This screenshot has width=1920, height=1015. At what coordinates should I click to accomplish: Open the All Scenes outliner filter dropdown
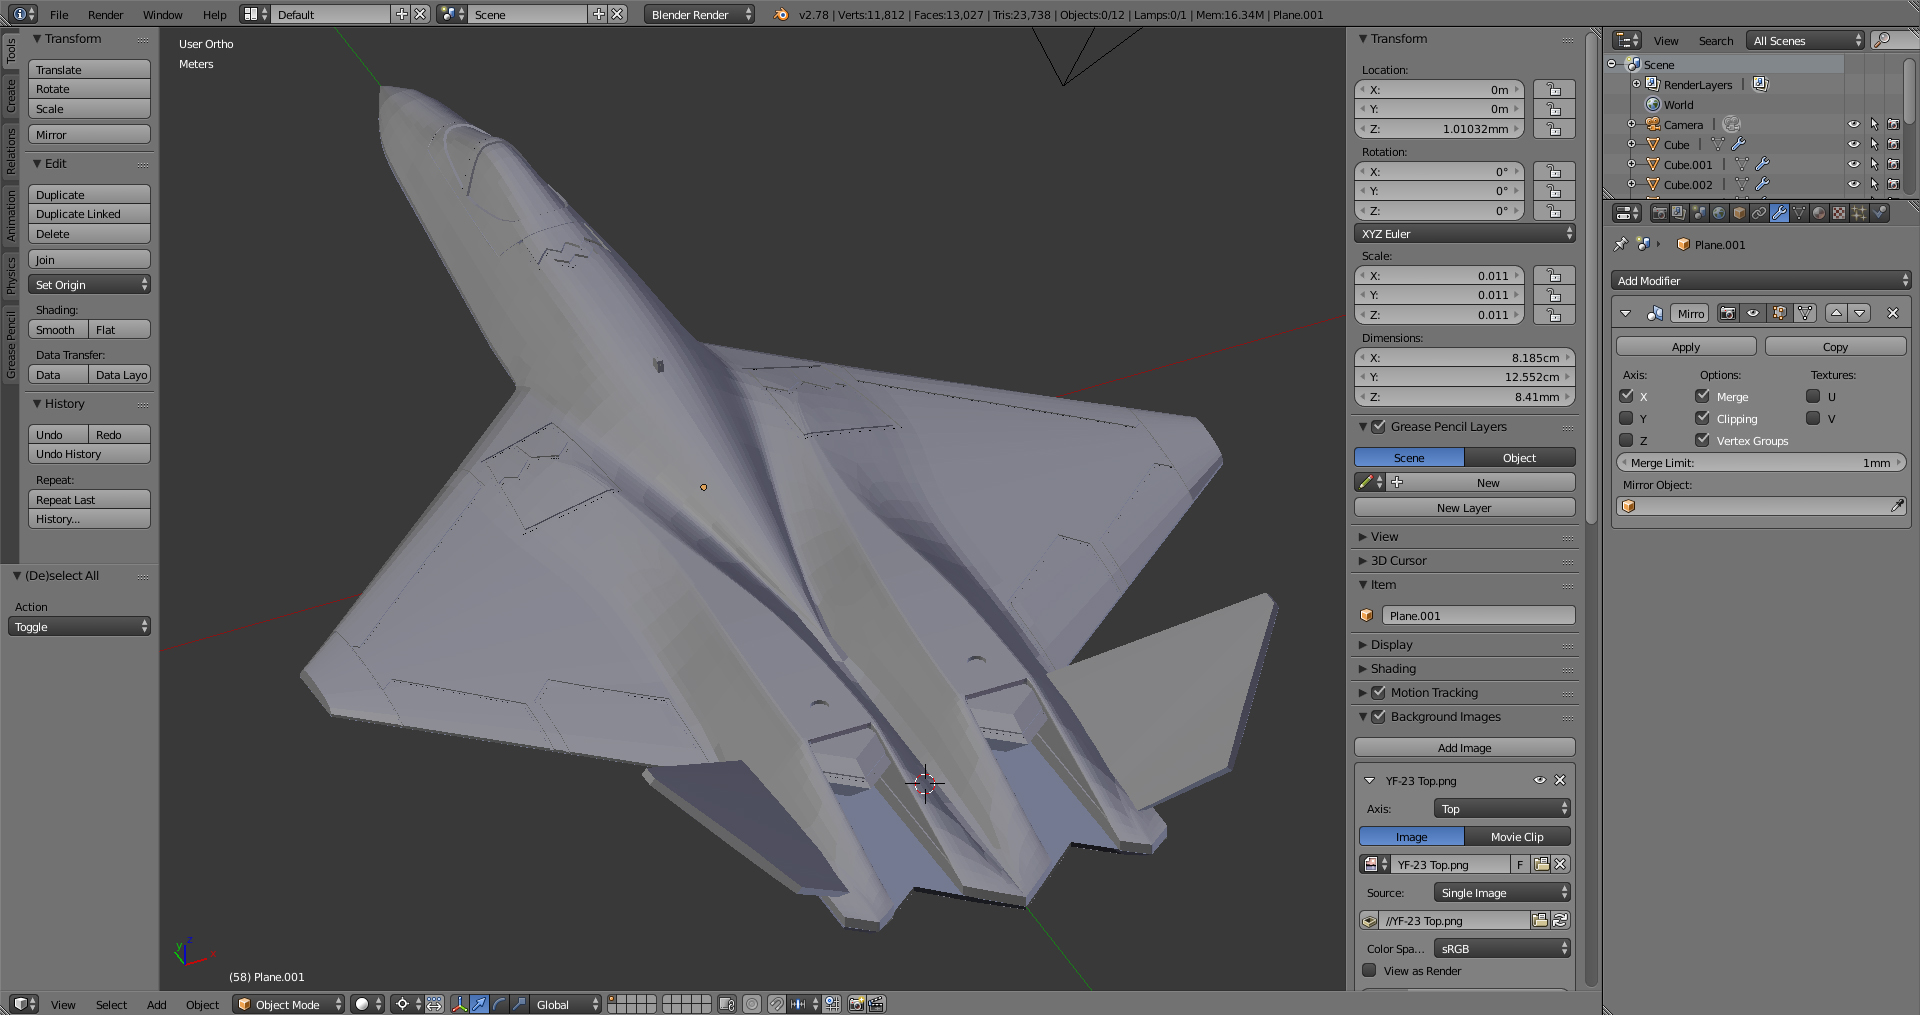point(1807,40)
